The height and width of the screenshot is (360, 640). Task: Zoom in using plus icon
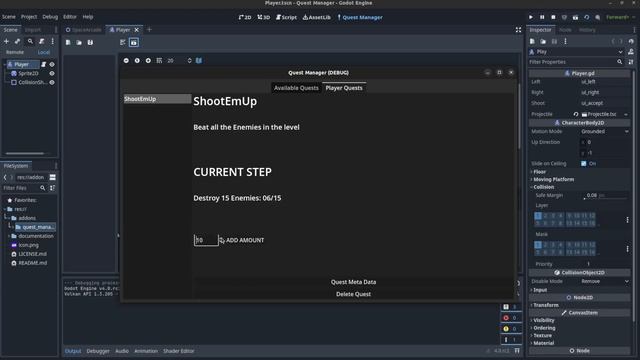point(148,60)
